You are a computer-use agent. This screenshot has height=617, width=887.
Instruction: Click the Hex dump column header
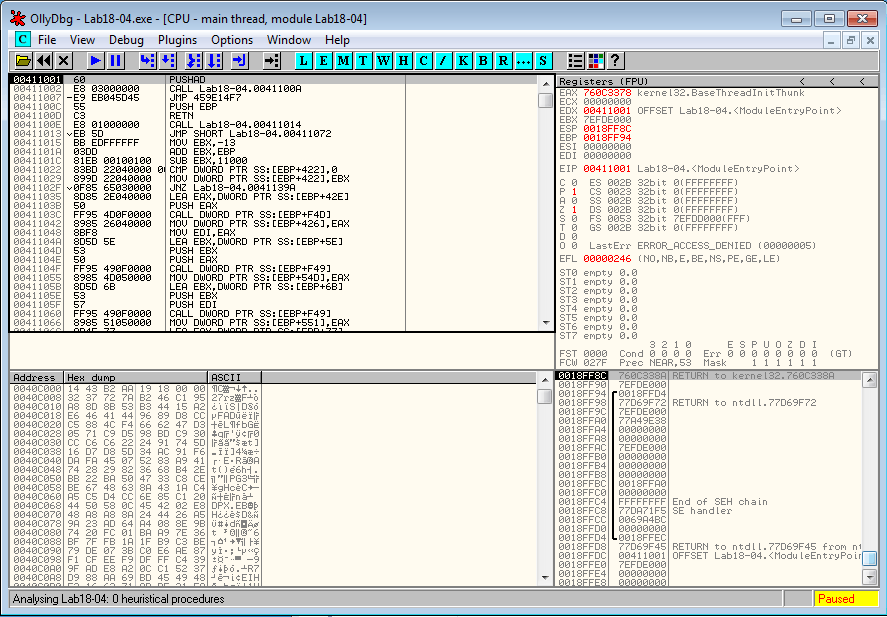pyautogui.click(x=89, y=377)
